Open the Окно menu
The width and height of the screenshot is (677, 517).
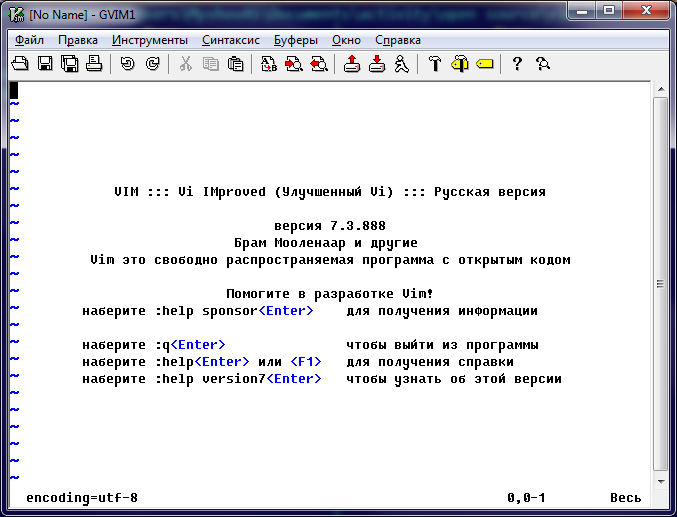(346, 40)
